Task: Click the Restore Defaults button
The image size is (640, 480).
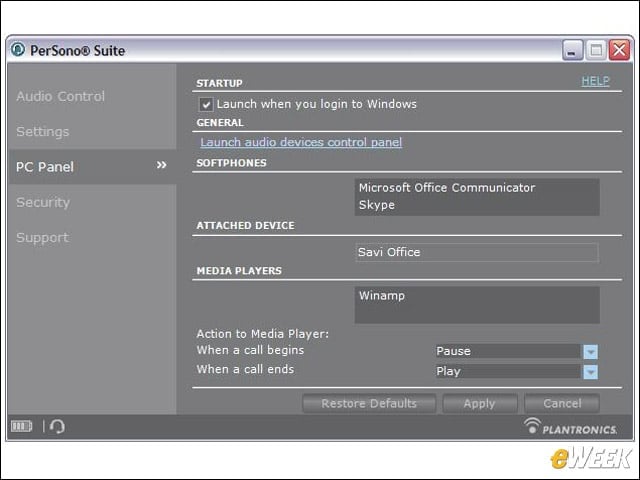Action: point(369,403)
